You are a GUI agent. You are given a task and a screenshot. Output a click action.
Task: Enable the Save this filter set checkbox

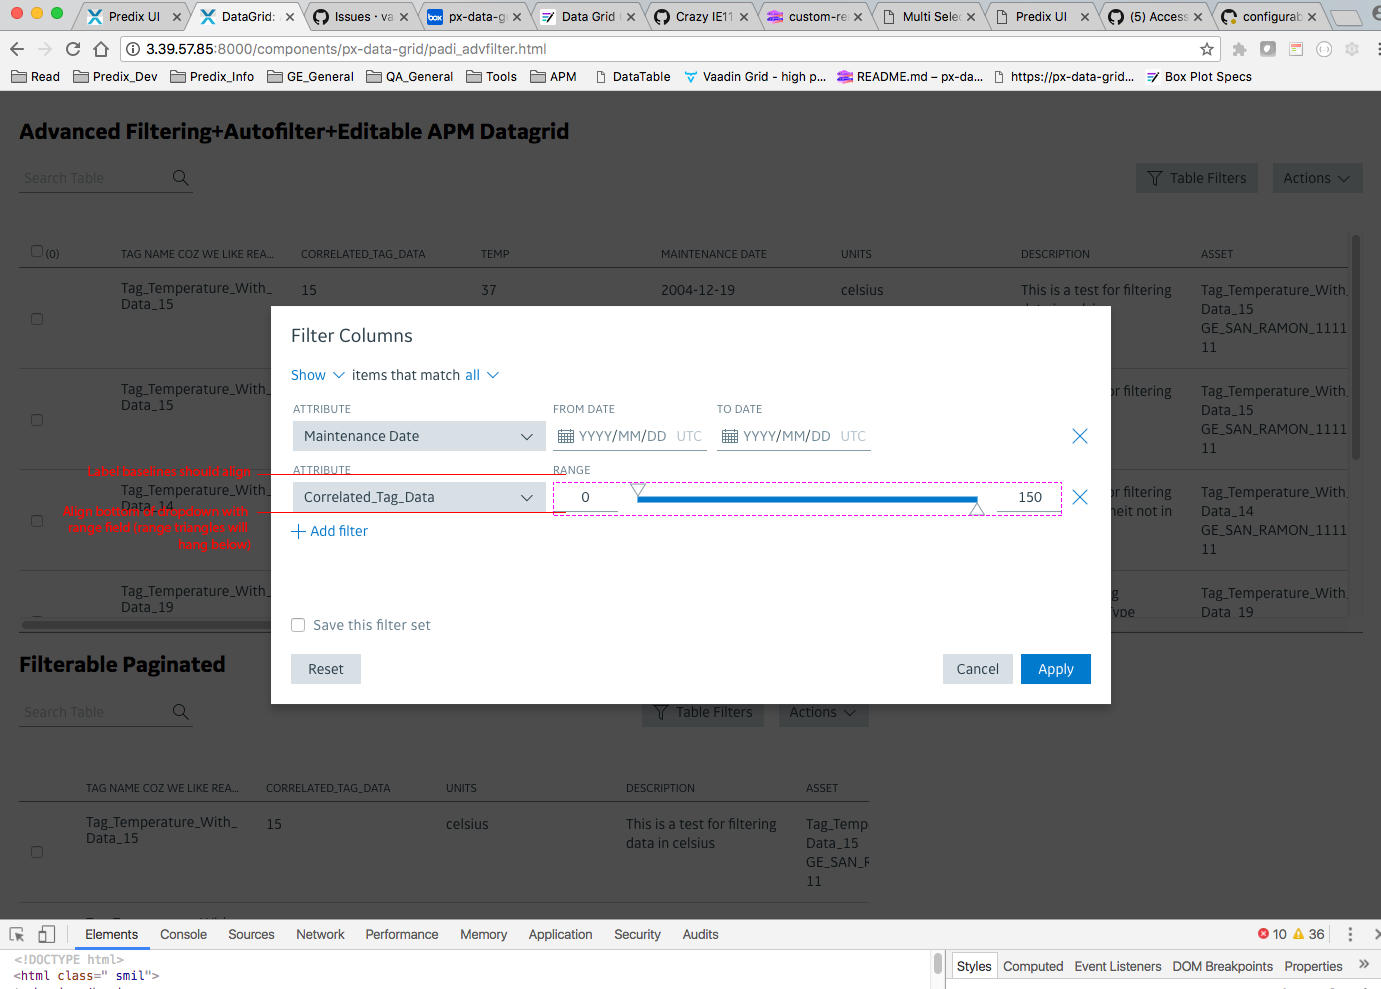click(x=297, y=624)
